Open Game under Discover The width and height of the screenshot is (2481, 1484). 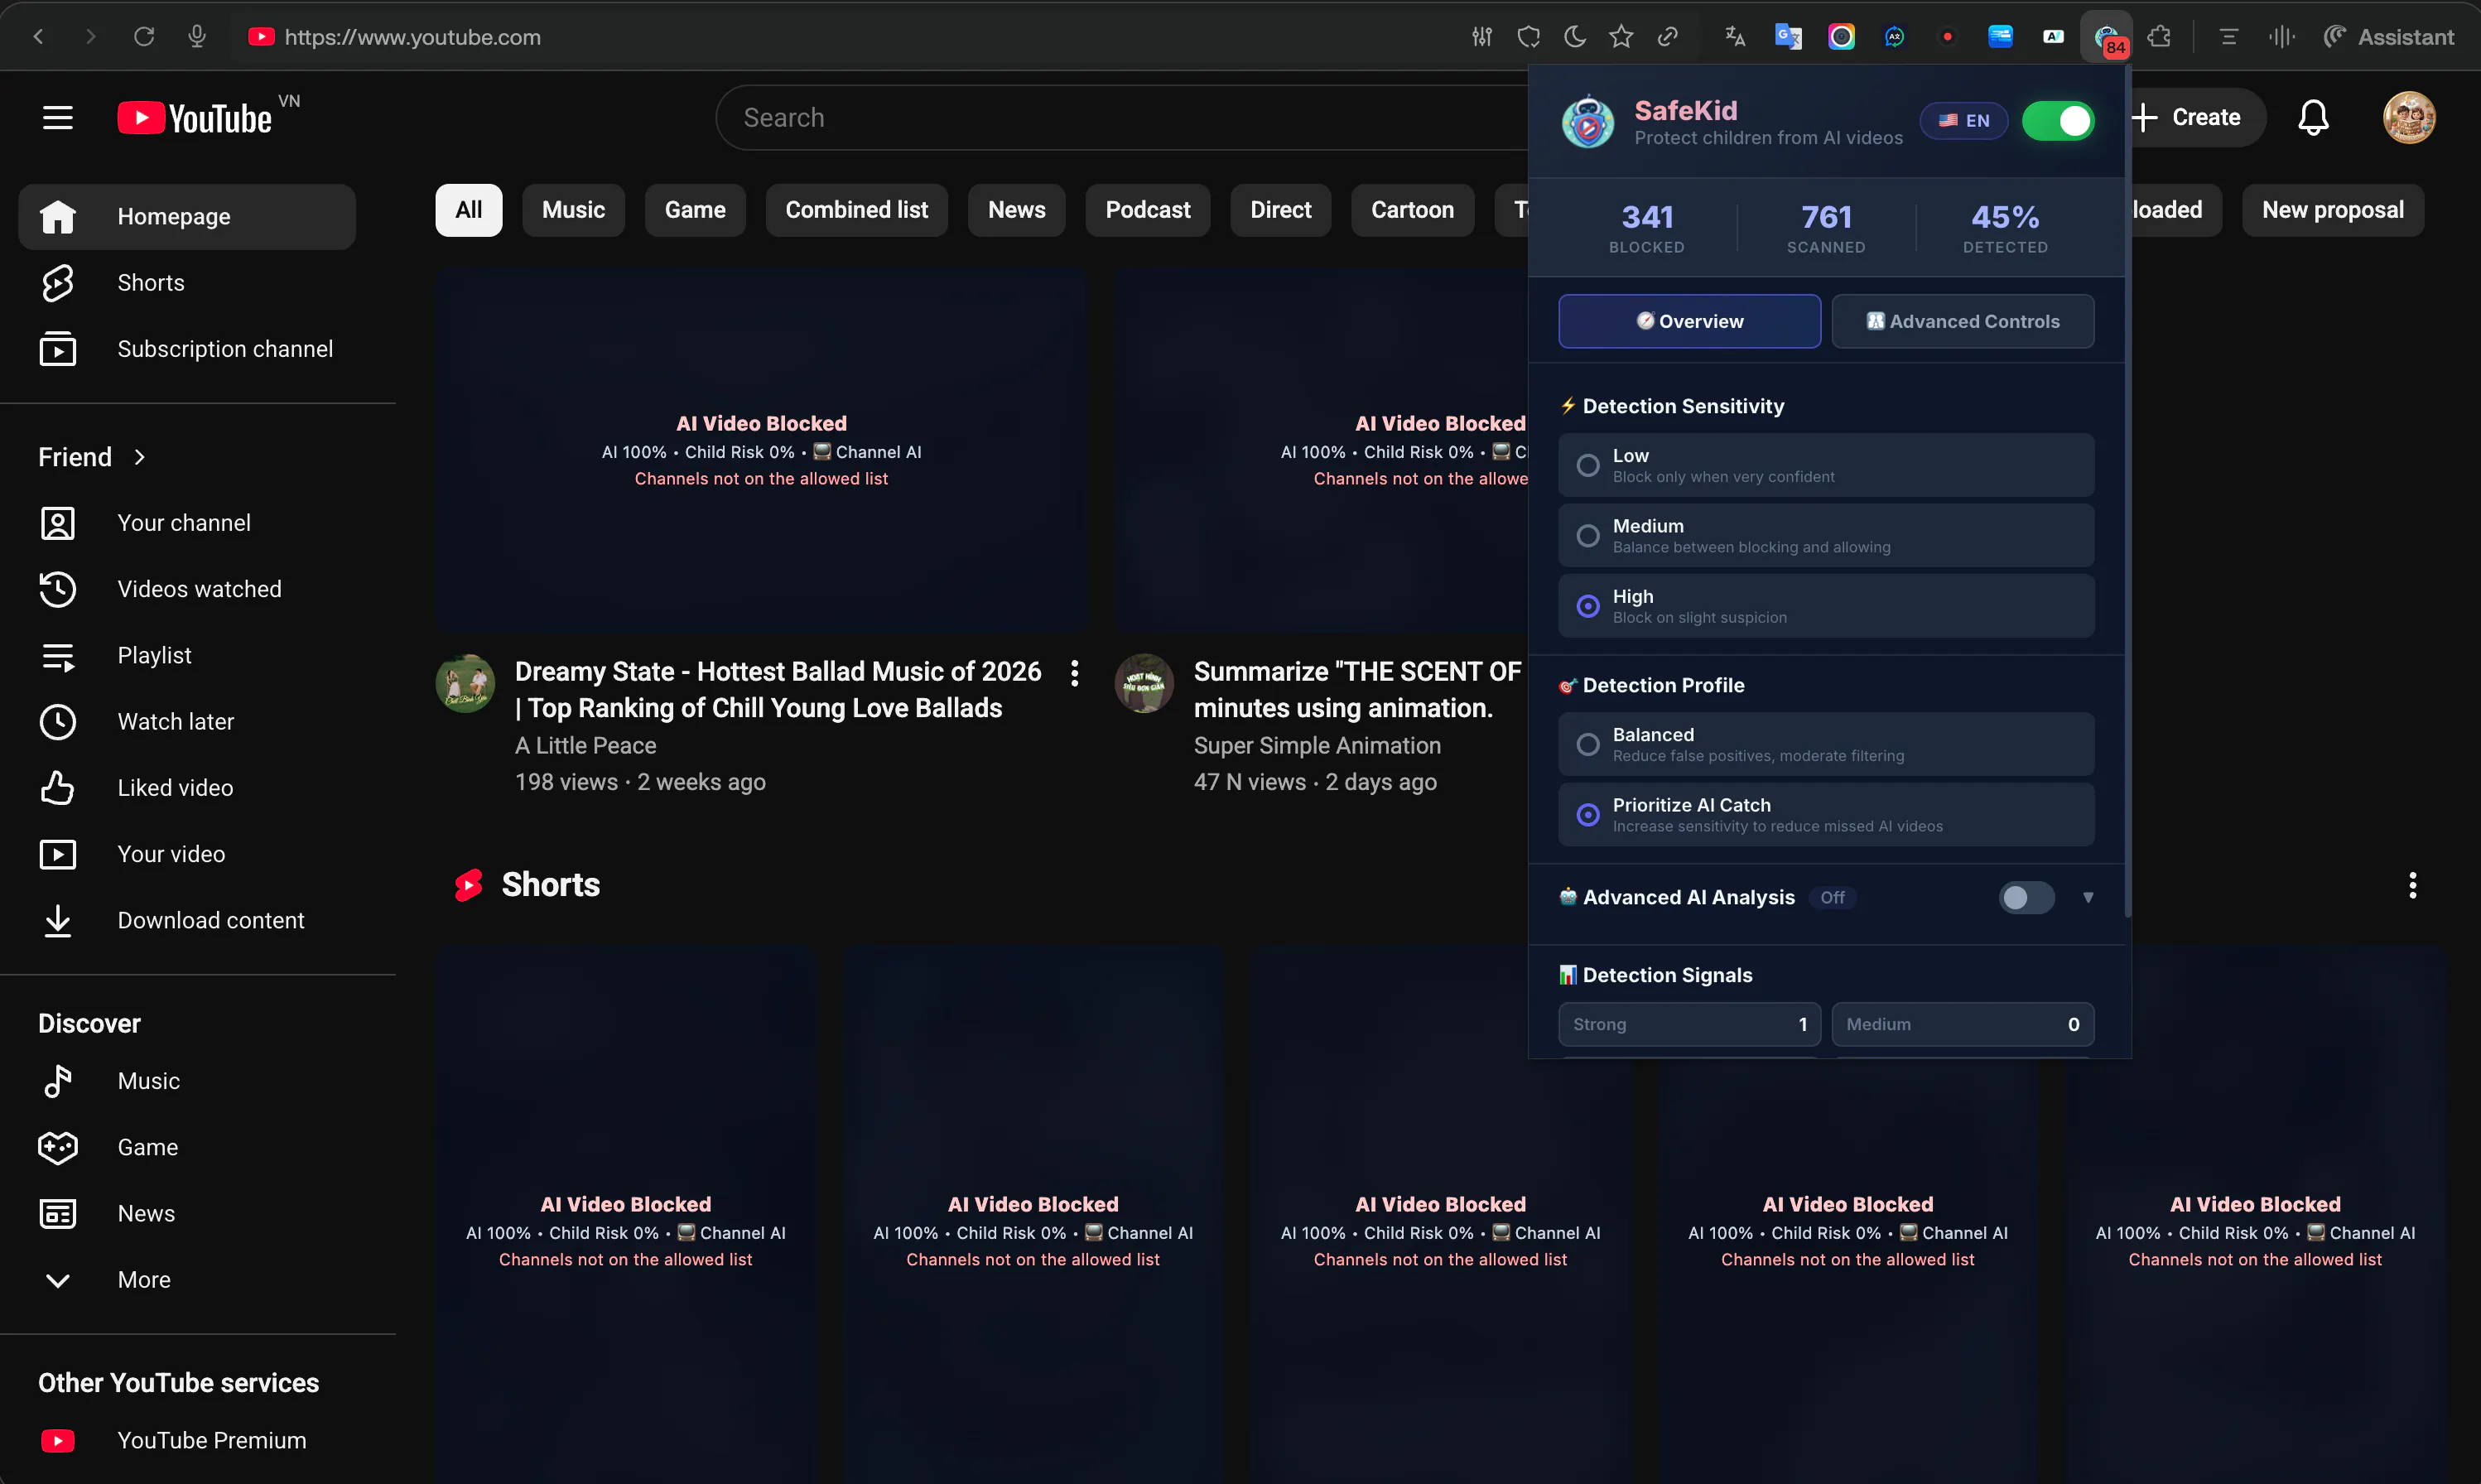pyautogui.click(x=188, y=1147)
